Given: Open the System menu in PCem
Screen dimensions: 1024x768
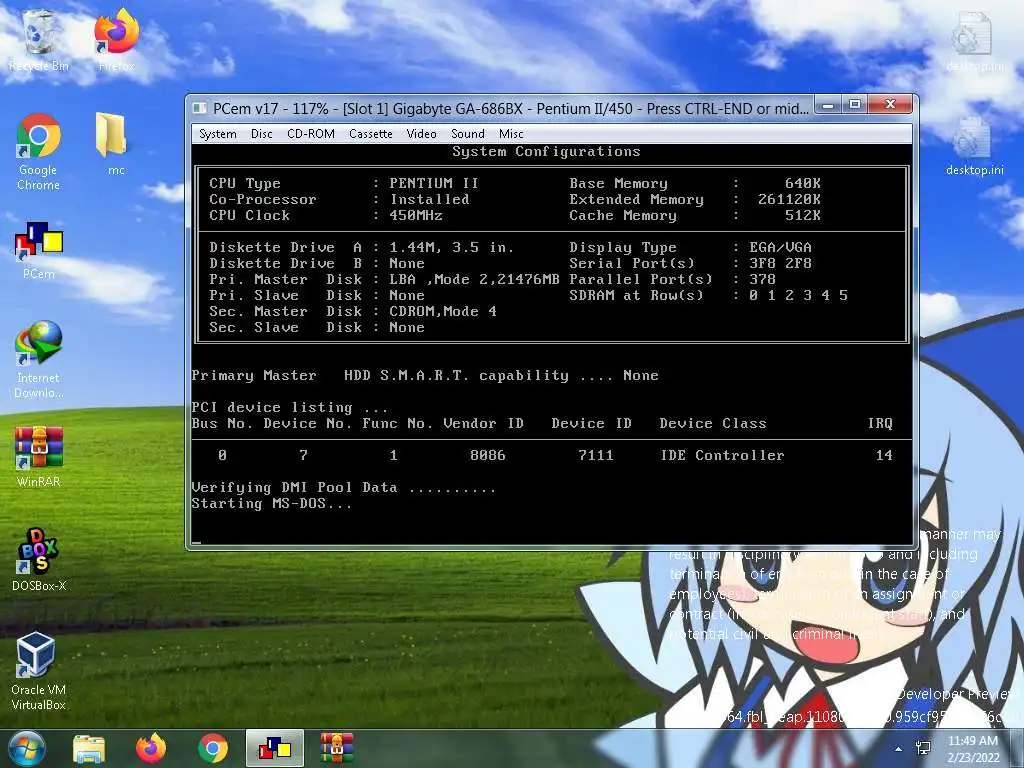Looking at the screenshot, I should click(217, 134).
